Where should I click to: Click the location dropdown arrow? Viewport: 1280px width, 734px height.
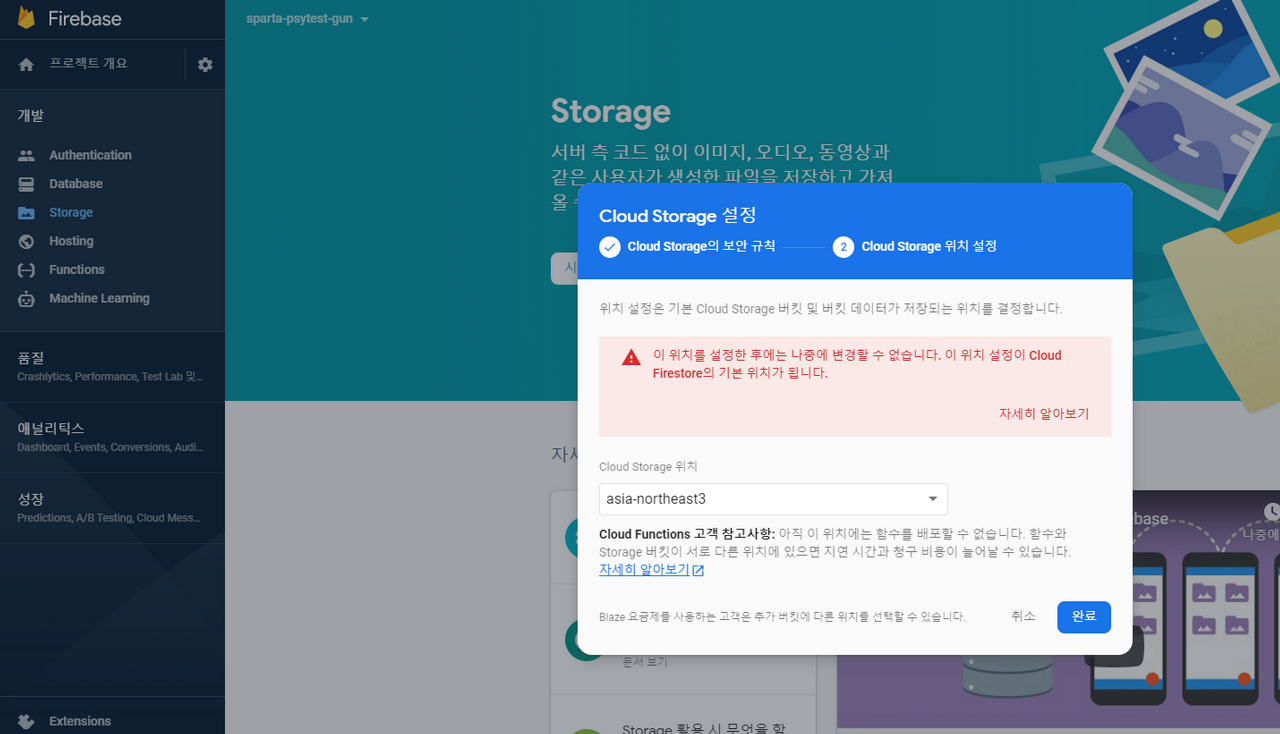point(933,499)
